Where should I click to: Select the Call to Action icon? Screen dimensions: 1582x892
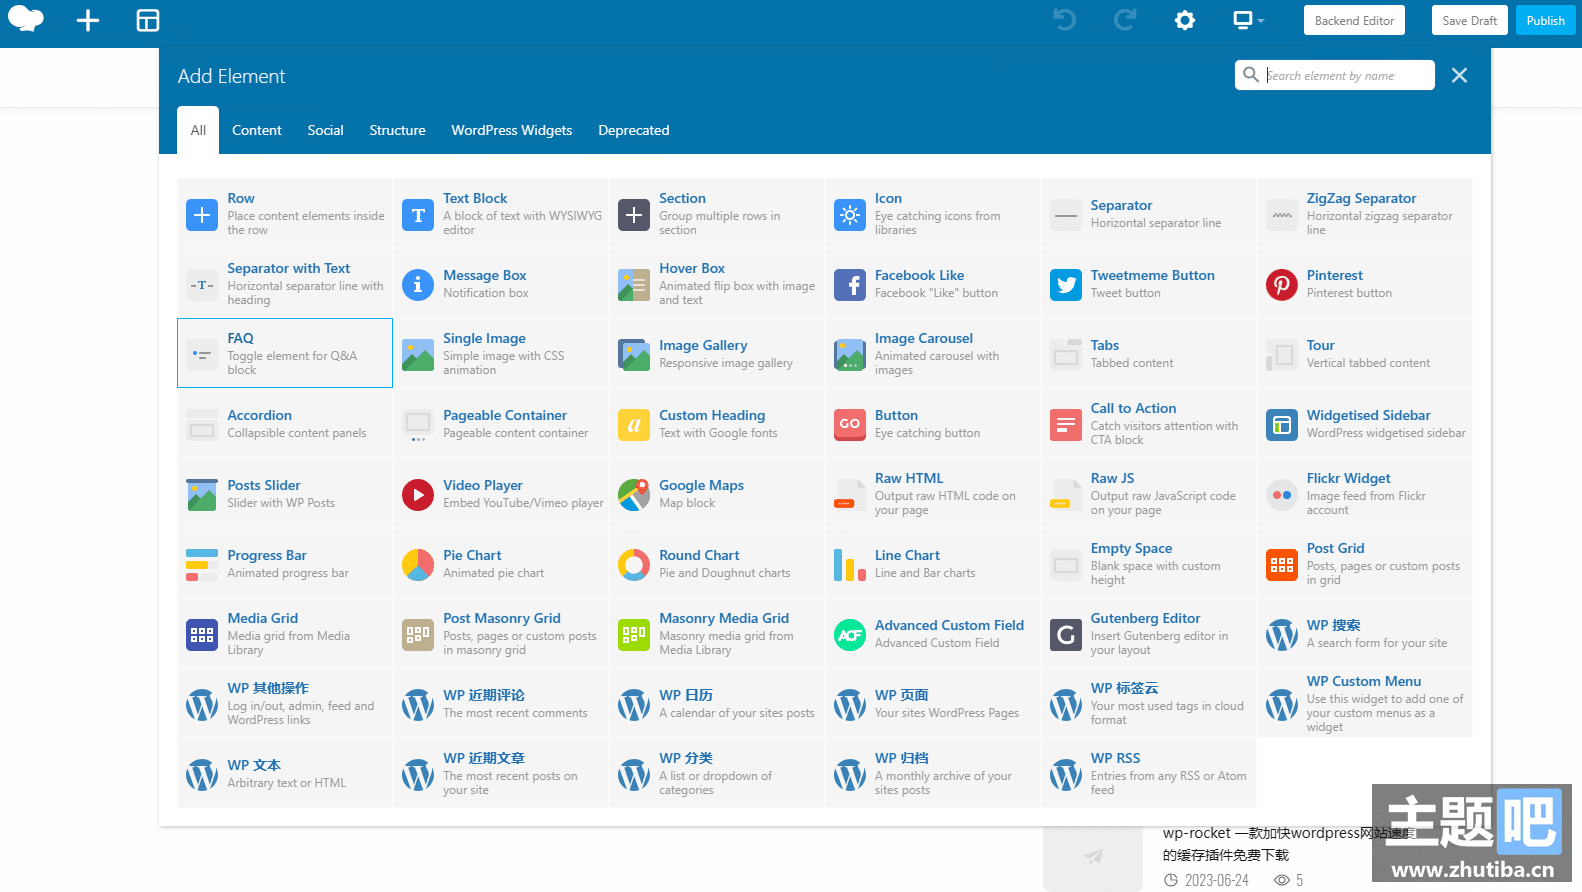coord(1066,425)
